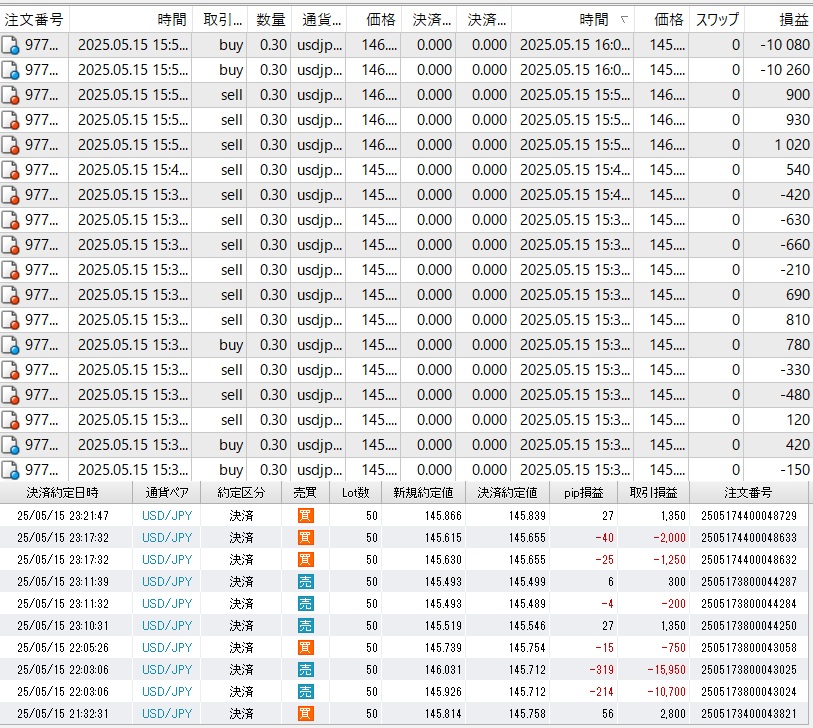This screenshot has height=728, width=813.
Task: Open the USD/JPY link in the 22:05:26 row
Action: pos(167,647)
